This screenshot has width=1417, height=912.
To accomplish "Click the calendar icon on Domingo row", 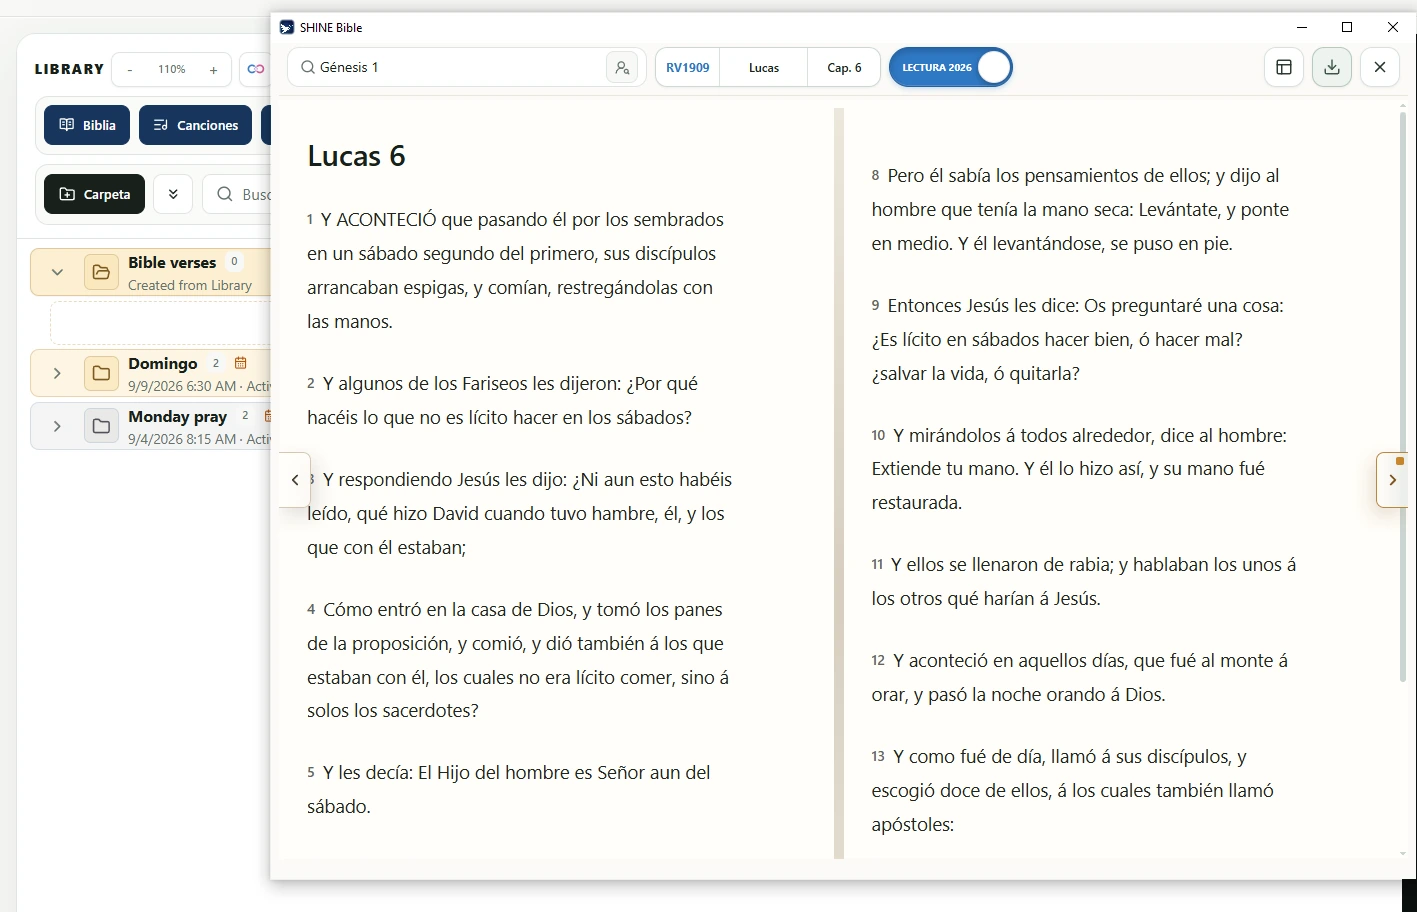I will tap(240, 363).
